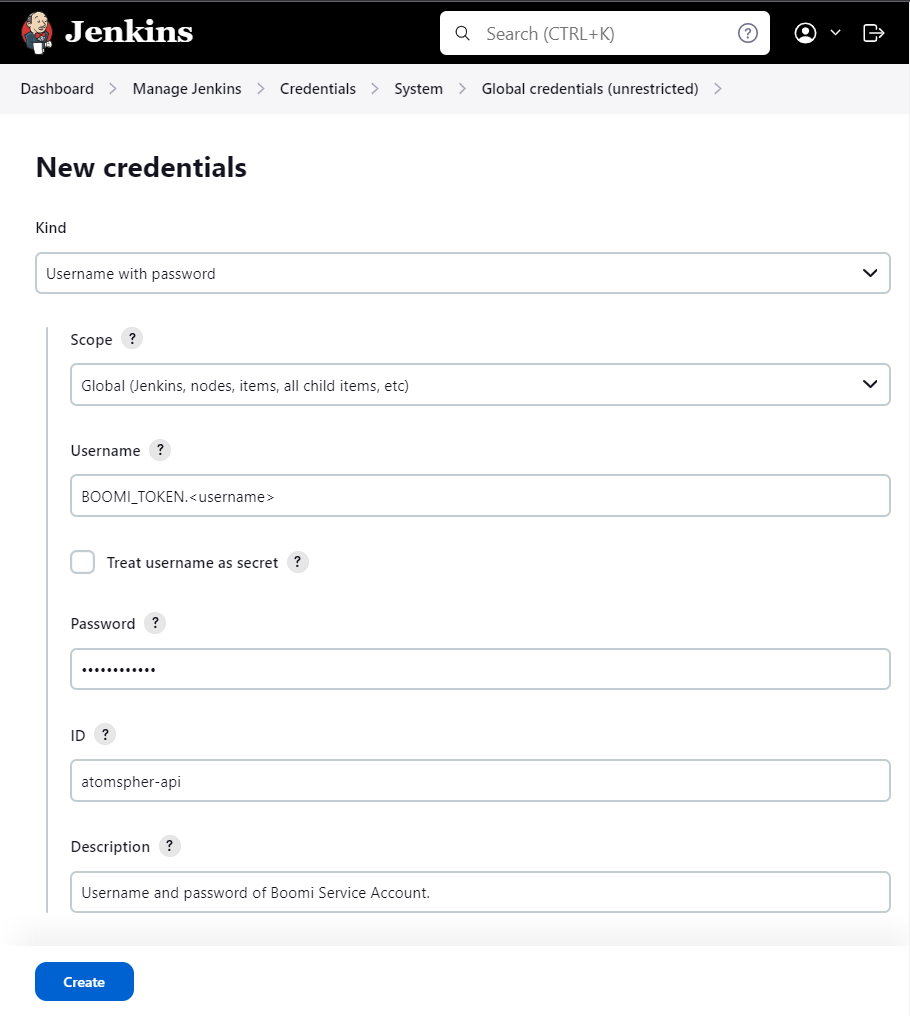Focus the Search (CTRL+K) box

point(605,33)
